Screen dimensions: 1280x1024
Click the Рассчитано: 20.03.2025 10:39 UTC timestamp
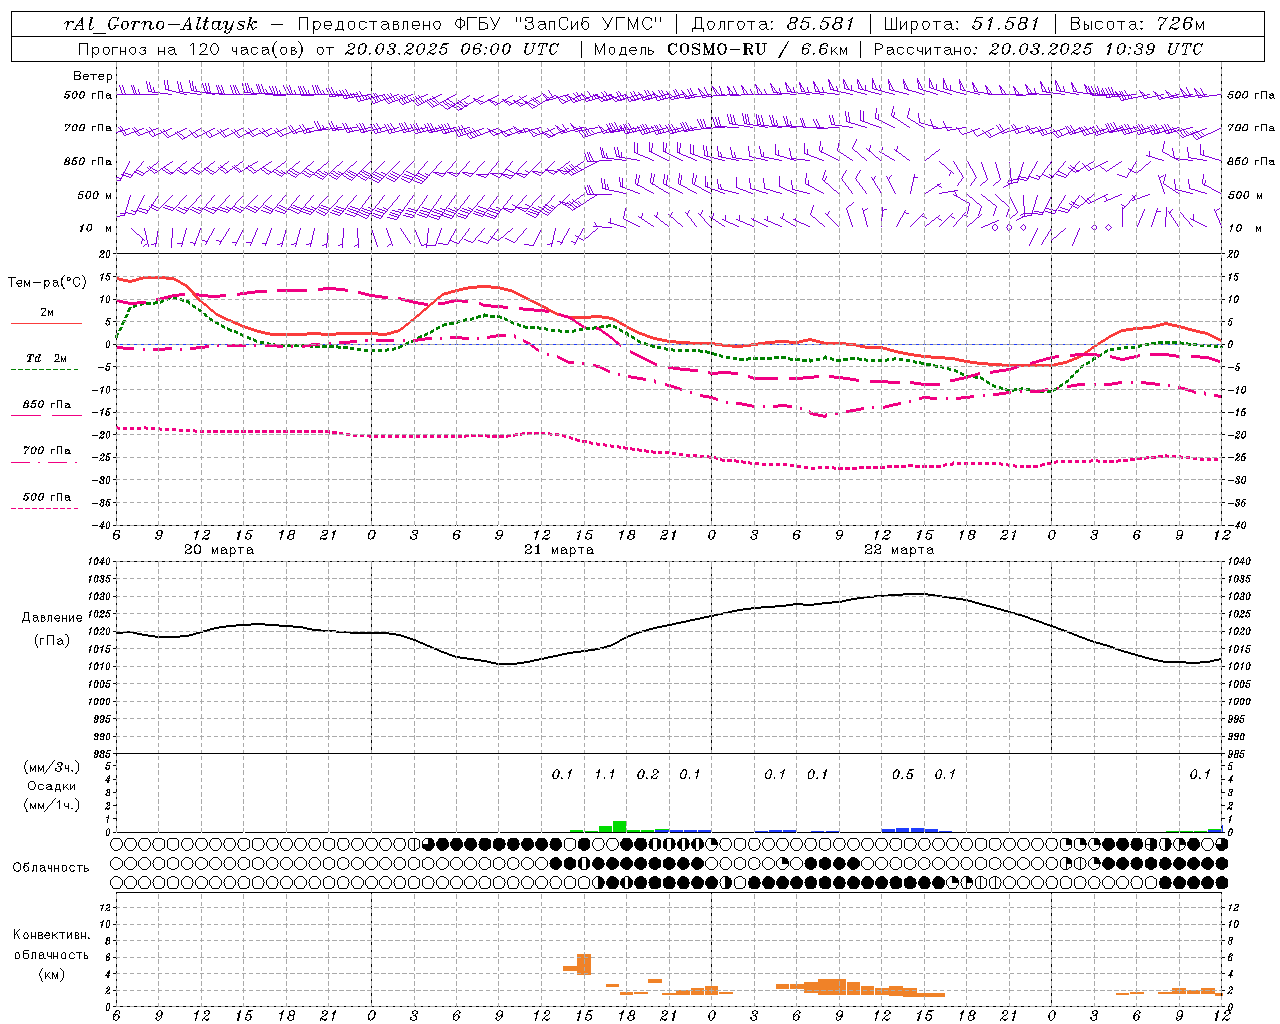1038,49
